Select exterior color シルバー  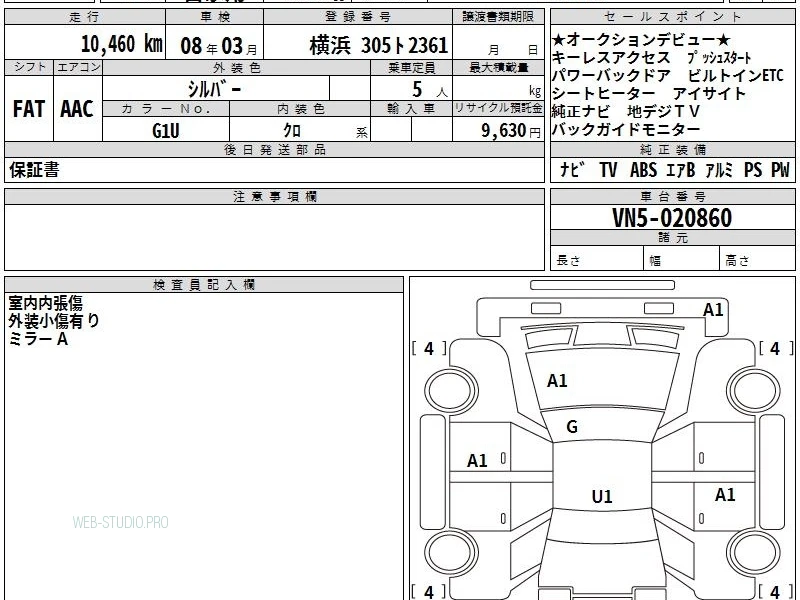tap(214, 89)
